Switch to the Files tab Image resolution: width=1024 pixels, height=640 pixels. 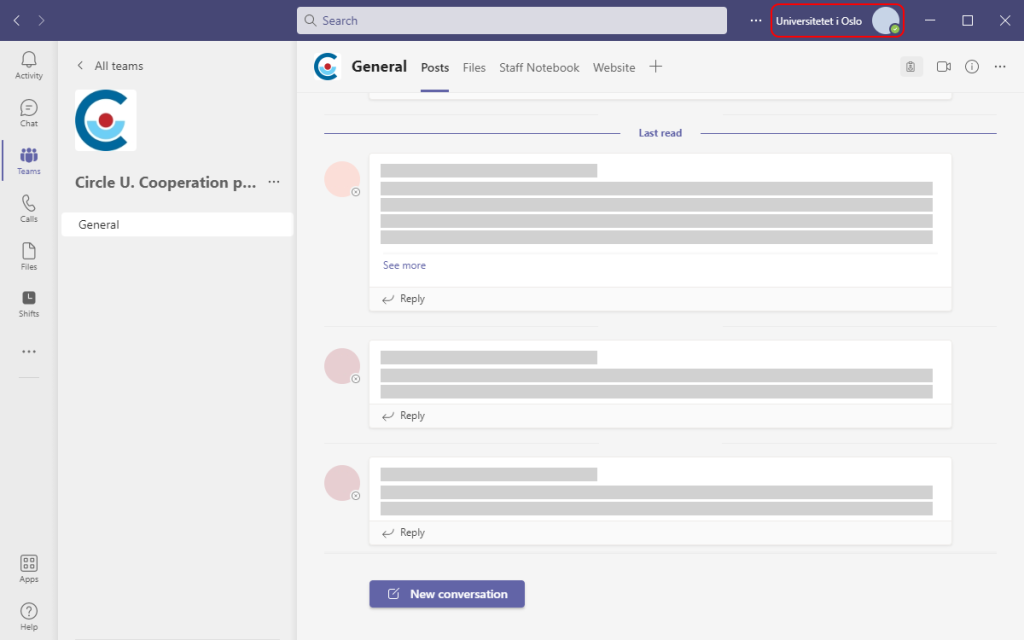point(474,68)
